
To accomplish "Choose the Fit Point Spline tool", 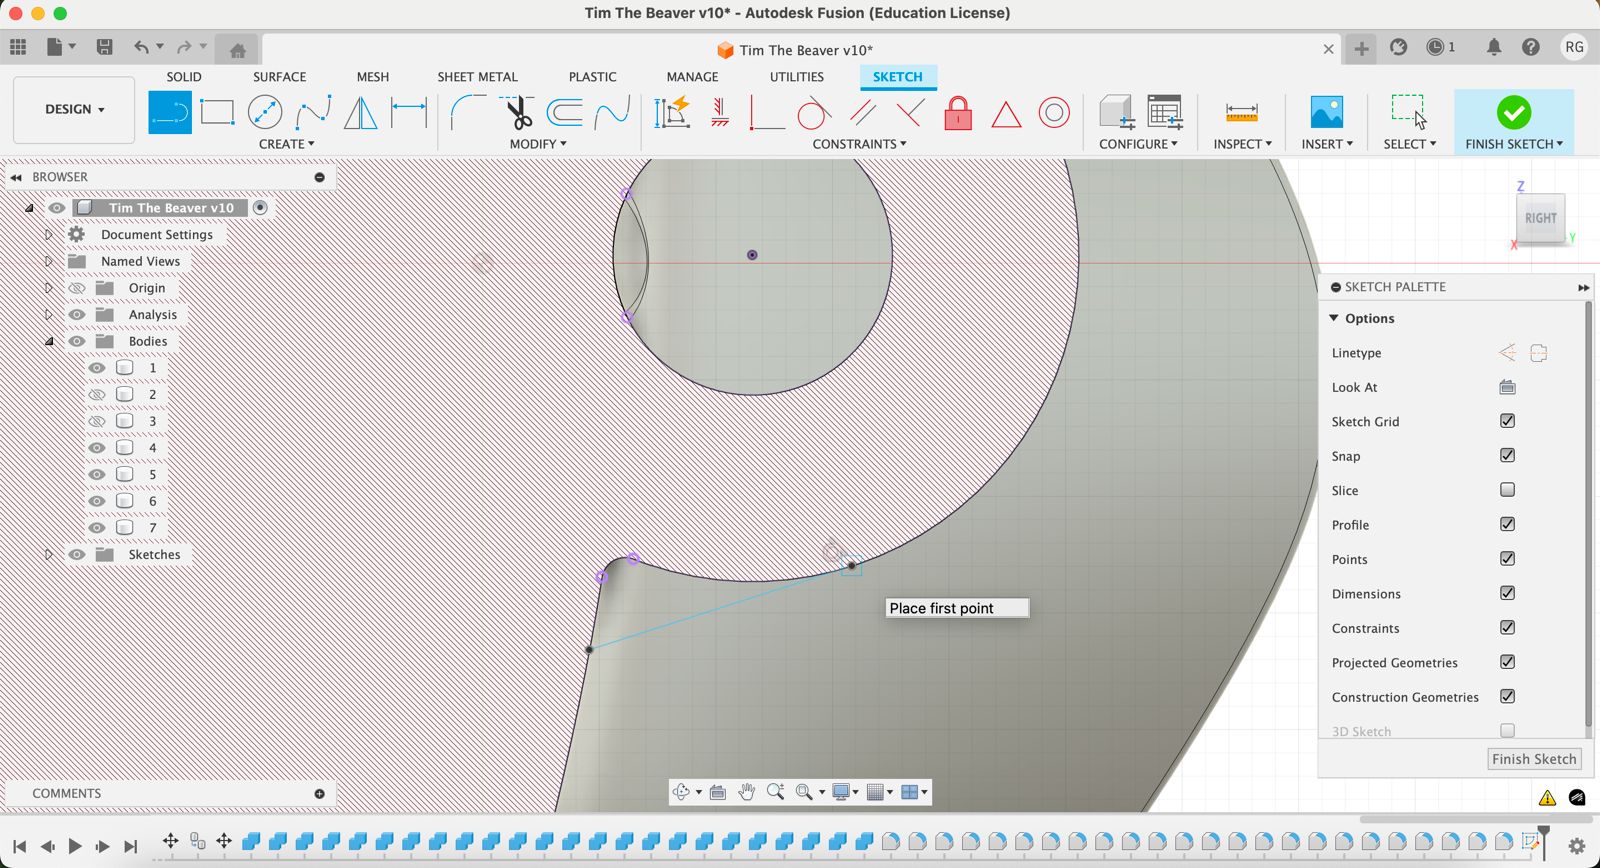I will click(x=313, y=113).
